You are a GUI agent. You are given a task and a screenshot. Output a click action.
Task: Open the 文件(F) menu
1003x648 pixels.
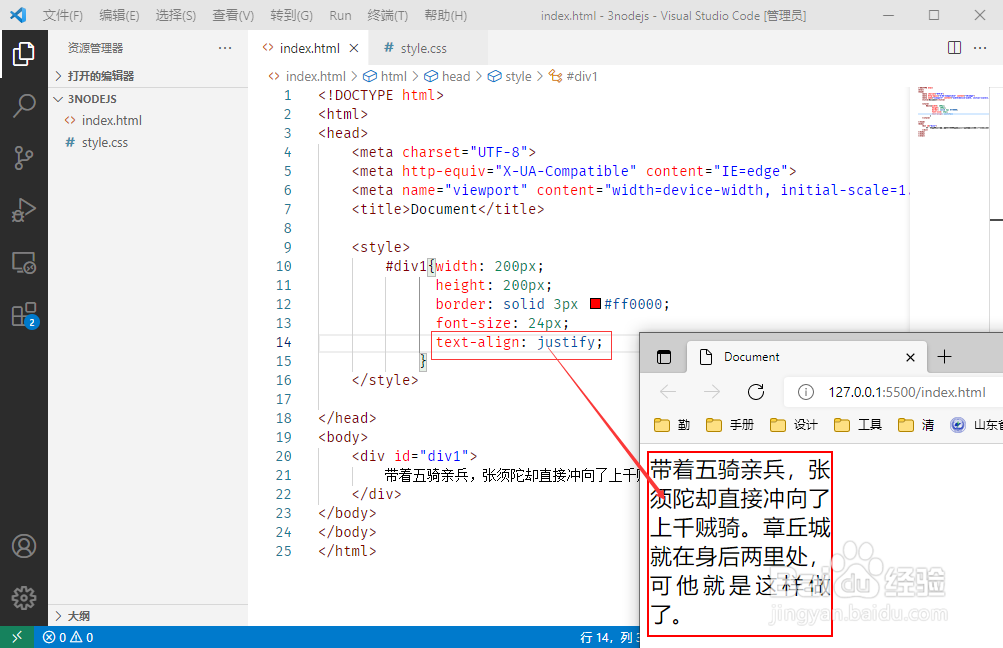(x=63, y=15)
